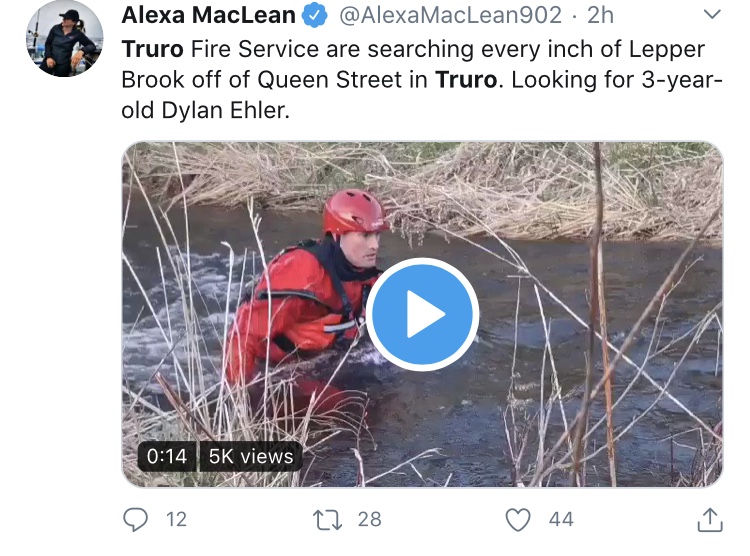The height and width of the screenshot is (556, 750).
Task: Click the reply count of 12
Action: click(176, 519)
